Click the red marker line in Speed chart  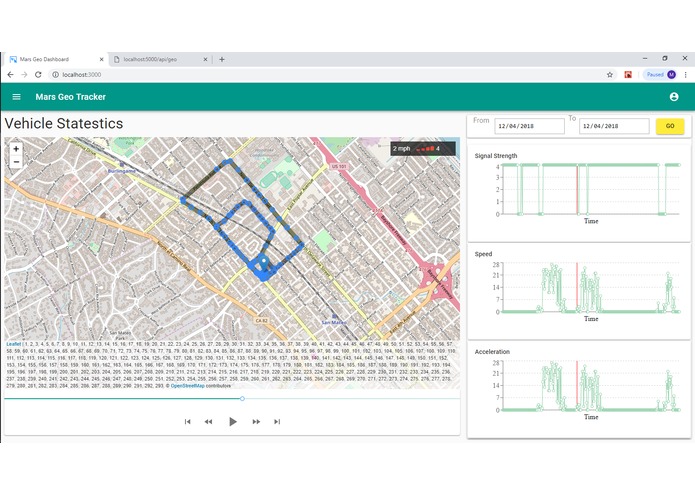point(577,287)
